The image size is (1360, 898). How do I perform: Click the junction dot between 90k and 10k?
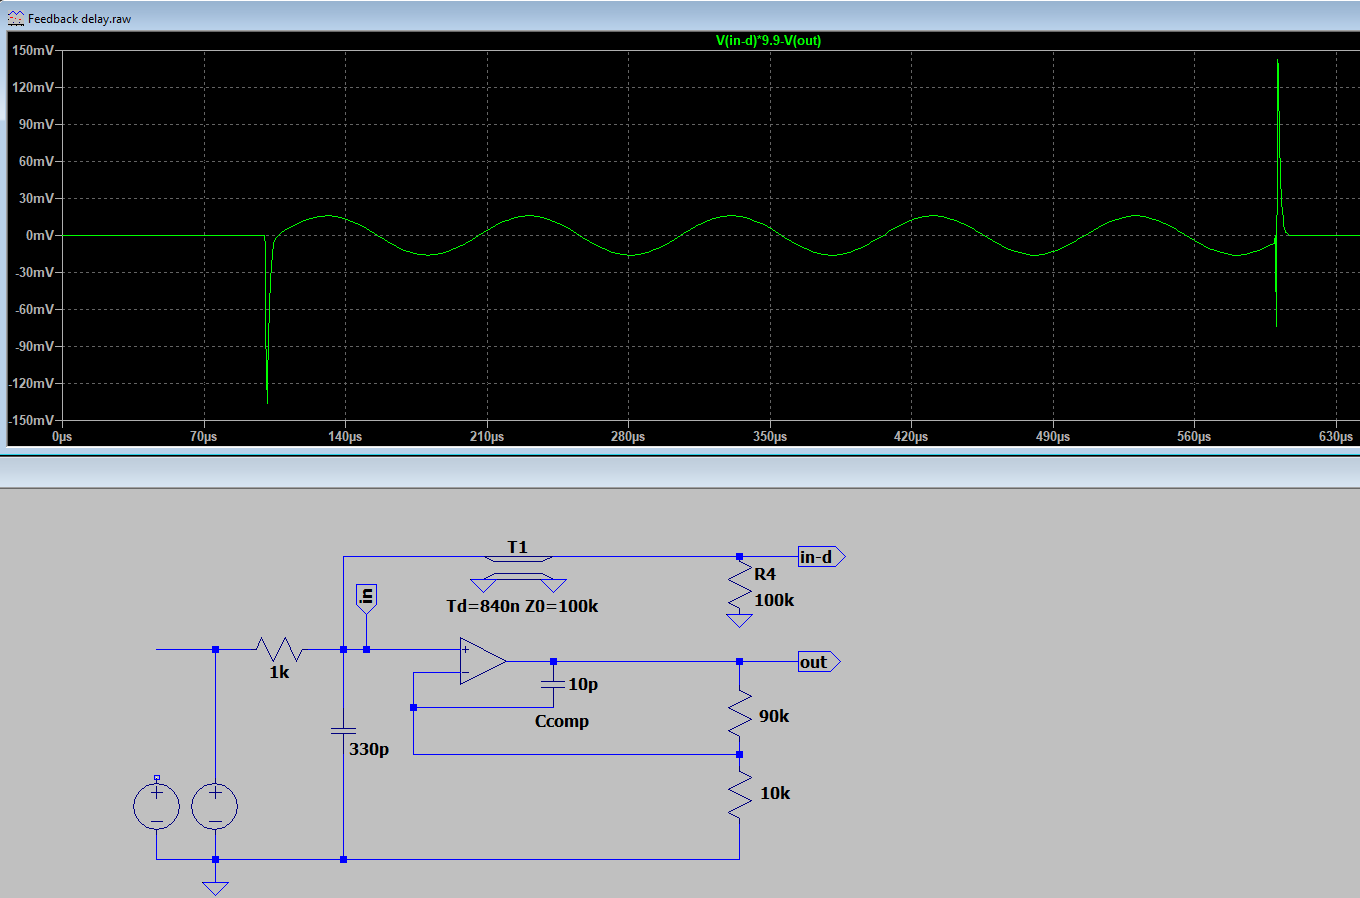pyautogui.click(x=739, y=754)
